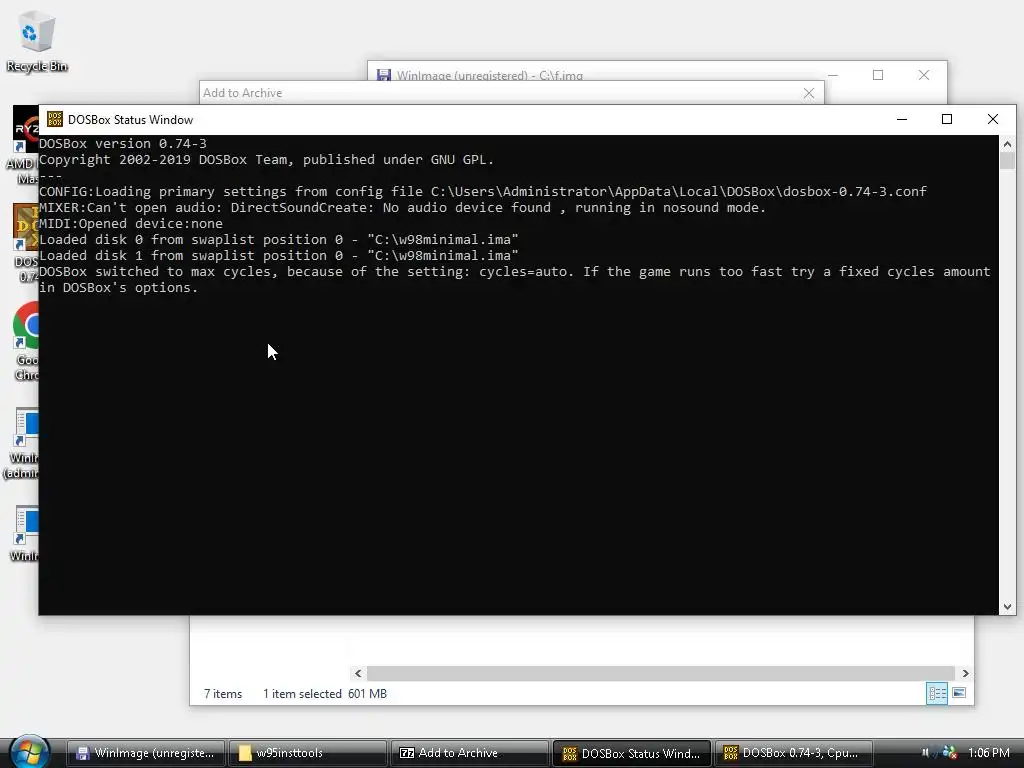This screenshot has width=1024, height=768.
Task: Close the Add to Archive dialog
Action: [x=808, y=93]
